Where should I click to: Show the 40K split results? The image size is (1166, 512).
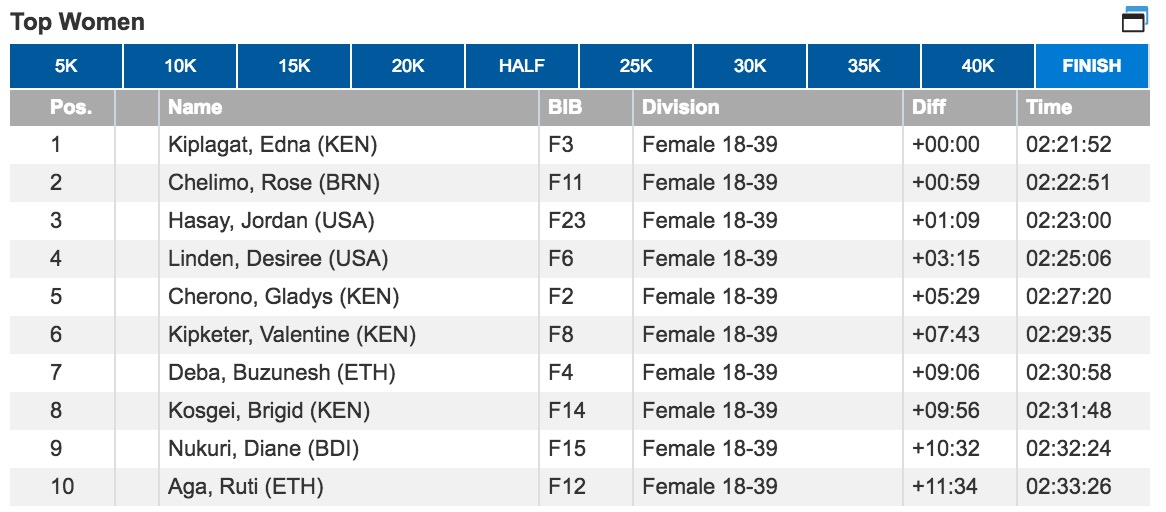[x=978, y=67]
